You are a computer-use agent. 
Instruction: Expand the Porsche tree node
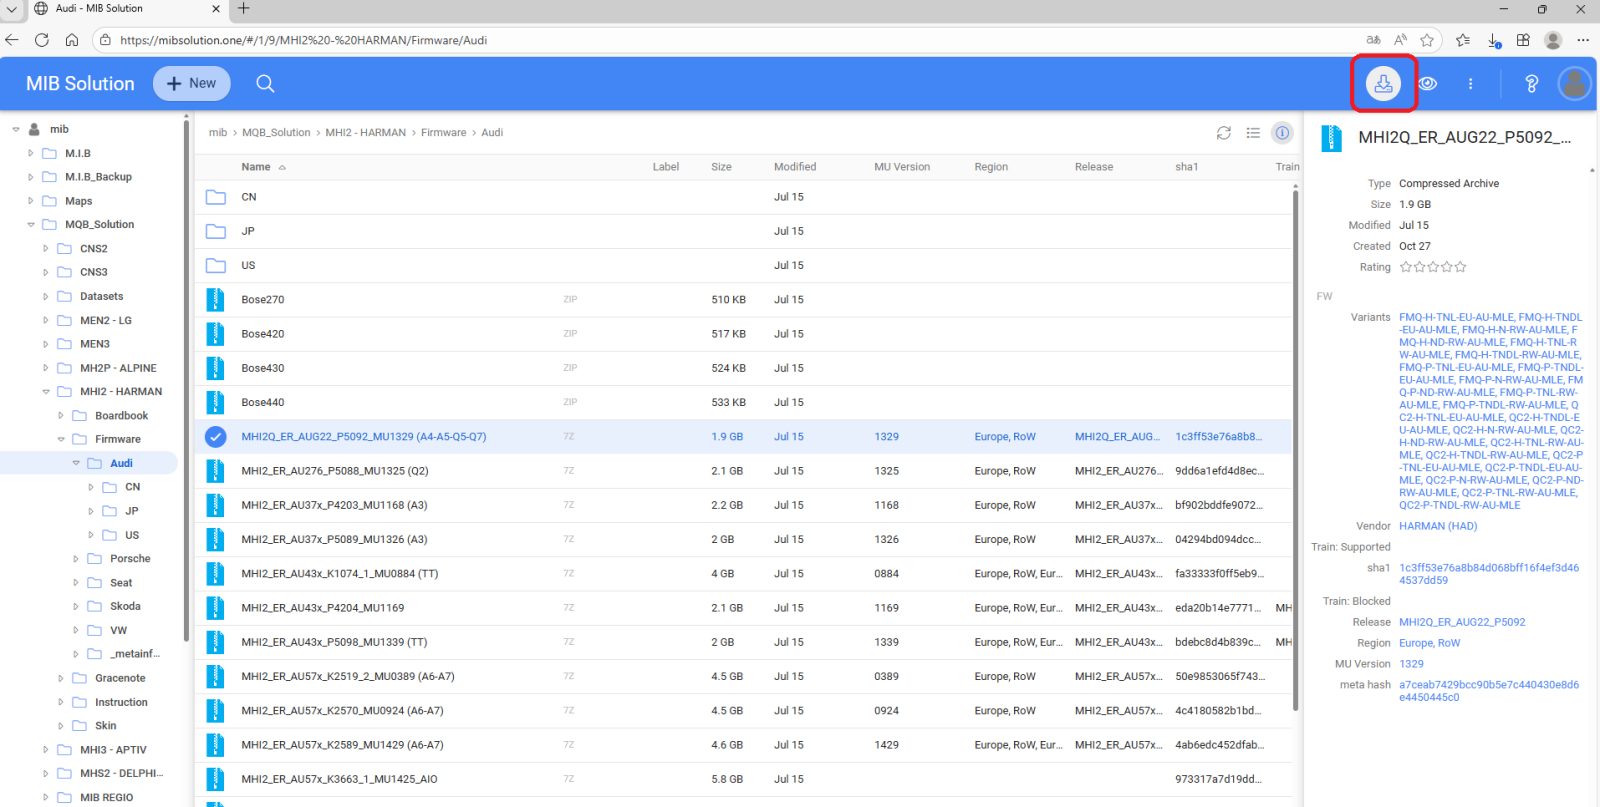(x=76, y=559)
